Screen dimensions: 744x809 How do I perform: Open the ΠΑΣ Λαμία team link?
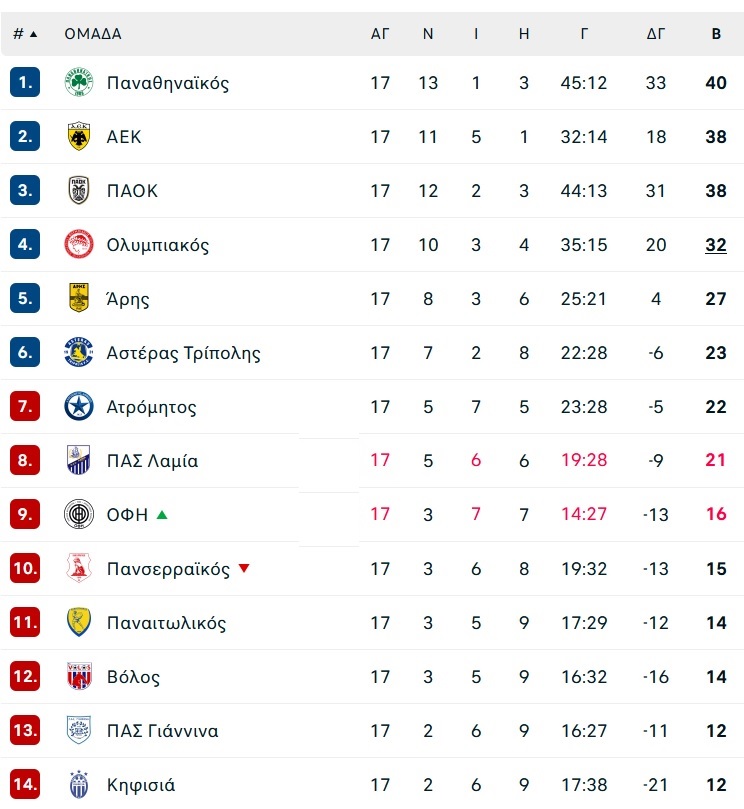pyautogui.click(x=152, y=461)
